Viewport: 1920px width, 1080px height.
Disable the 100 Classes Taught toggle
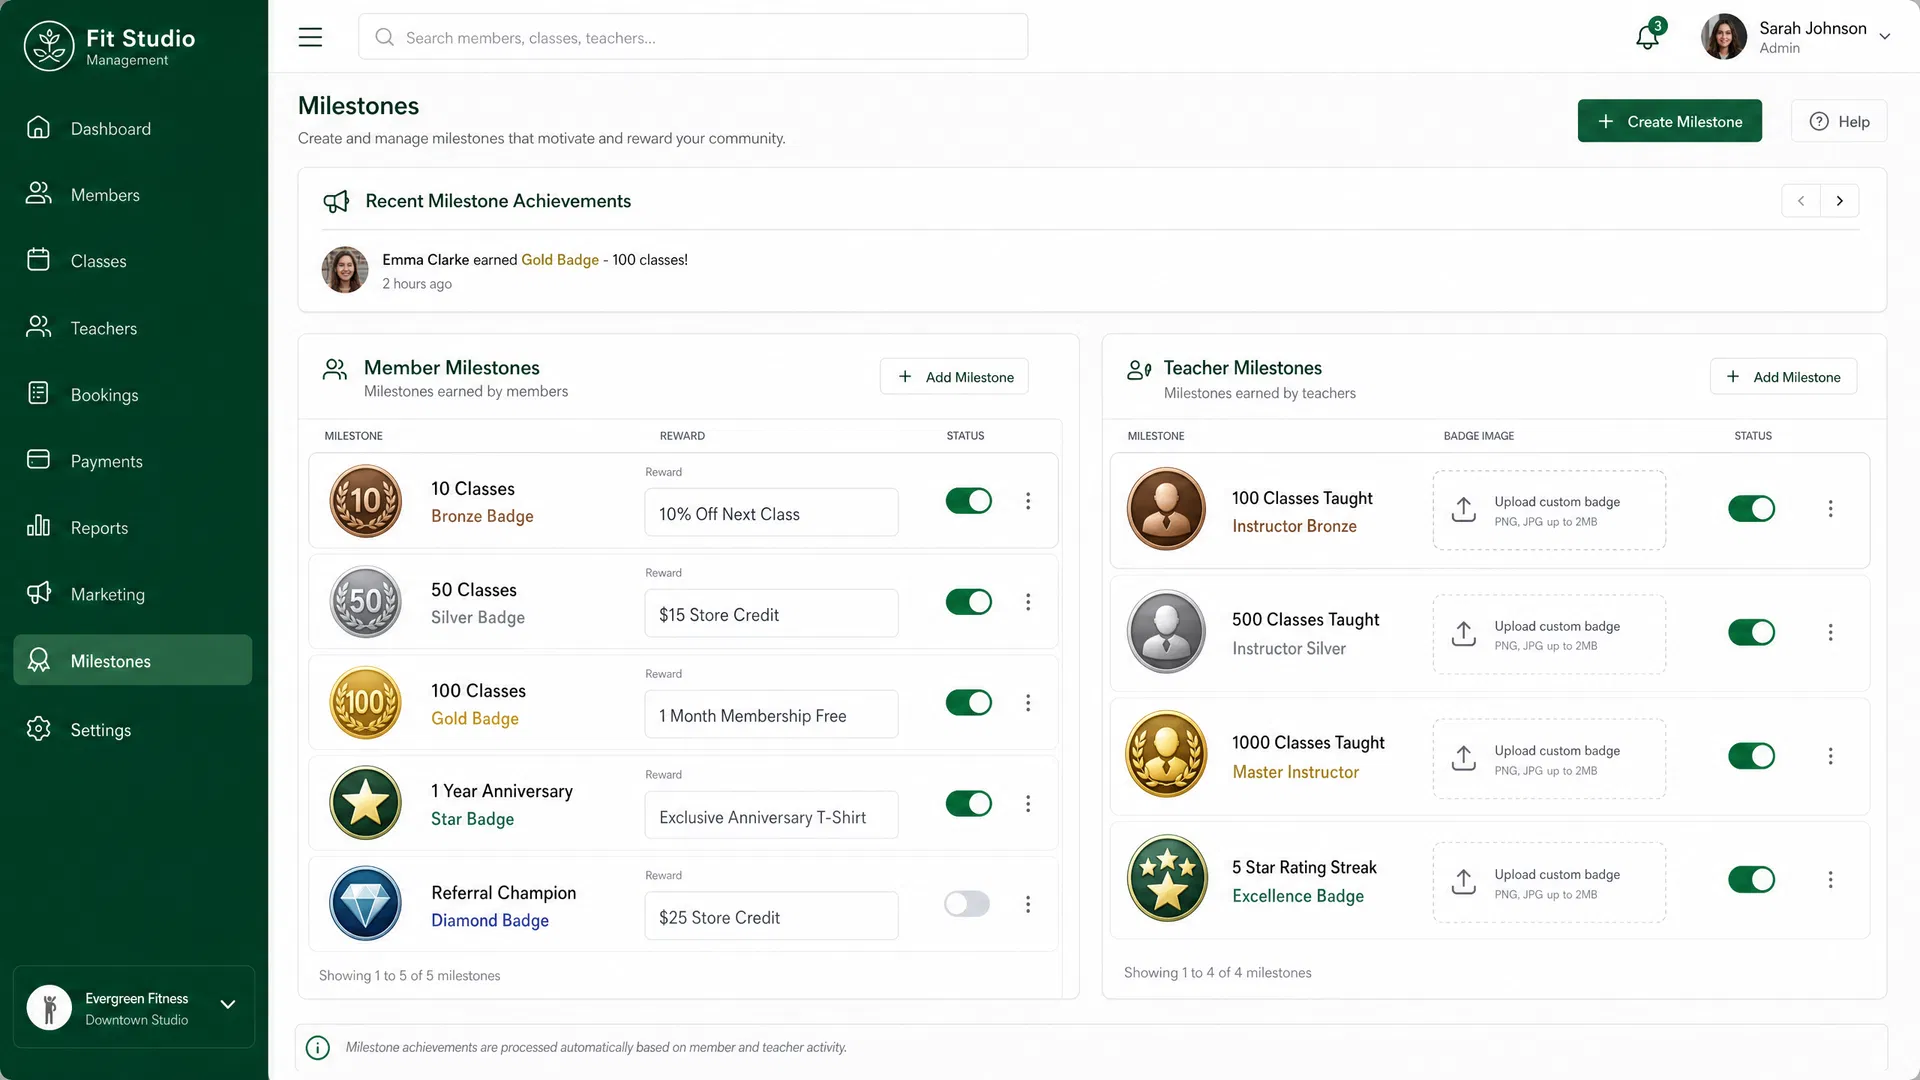click(1752, 509)
